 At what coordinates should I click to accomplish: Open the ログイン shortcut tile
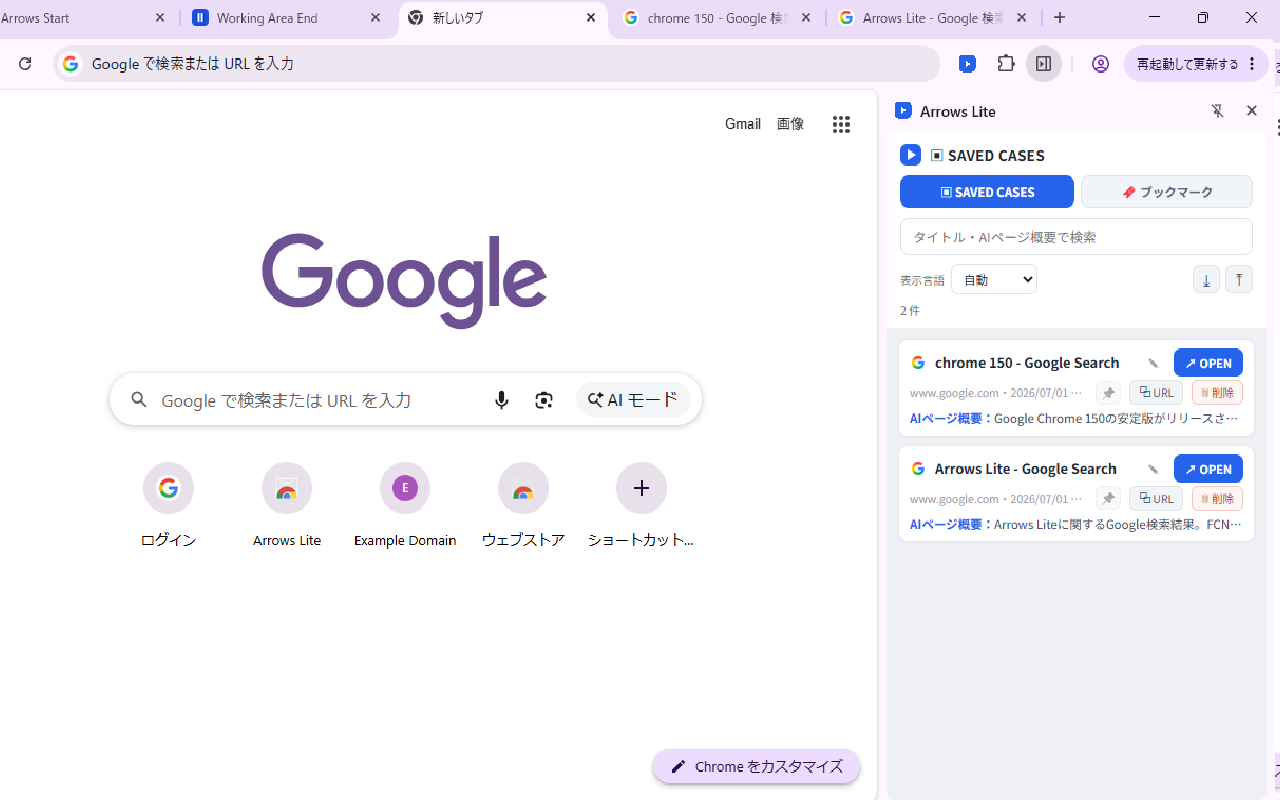pyautogui.click(x=168, y=505)
